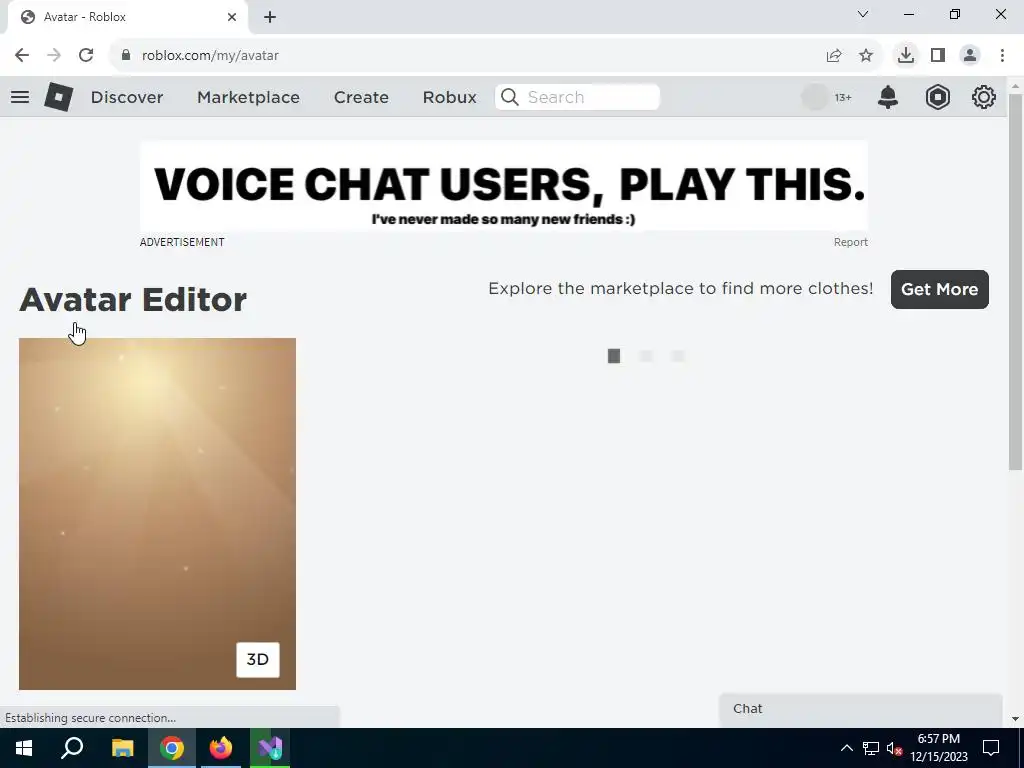Click the user avatar profile circle
Viewport: 1024px width, 768px height.
[814, 97]
